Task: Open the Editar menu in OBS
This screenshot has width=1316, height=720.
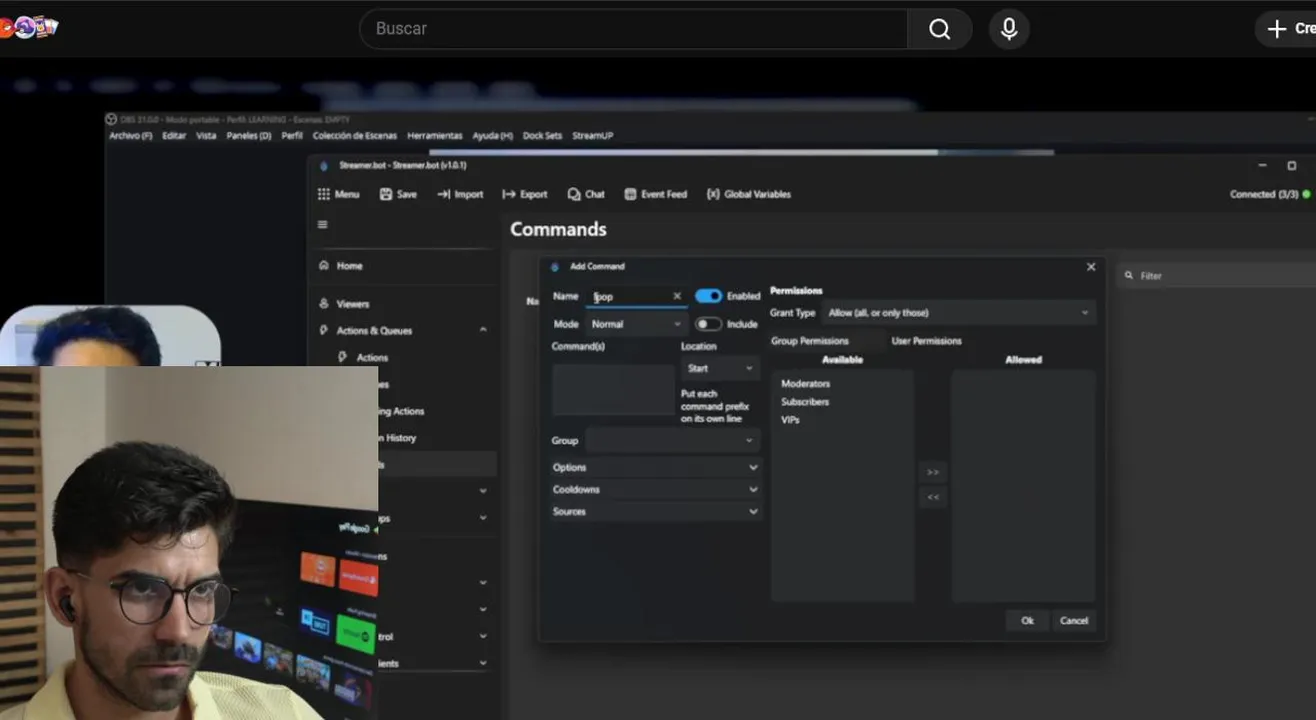Action: pyautogui.click(x=174, y=136)
